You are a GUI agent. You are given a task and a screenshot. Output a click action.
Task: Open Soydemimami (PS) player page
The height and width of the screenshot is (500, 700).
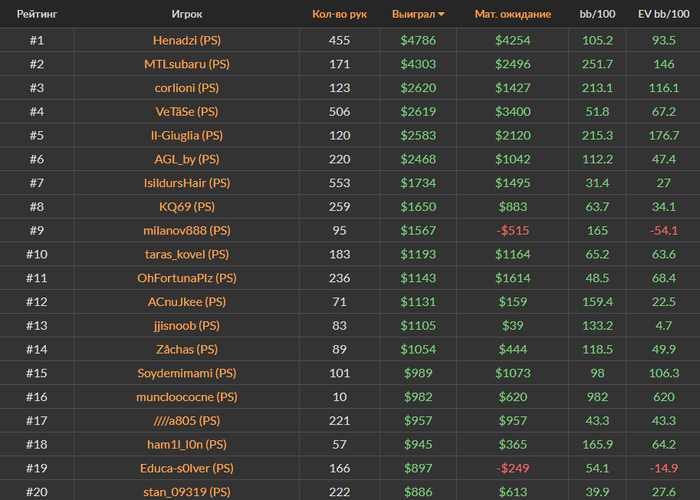click(187, 373)
